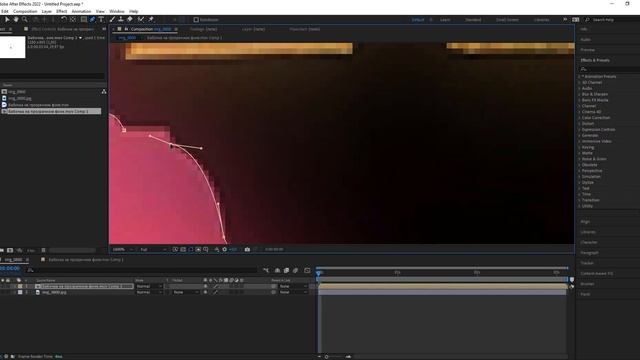The height and width of the screenshot is (360, 640).
Task: Open the Composition menu
Action: (25, 11)
